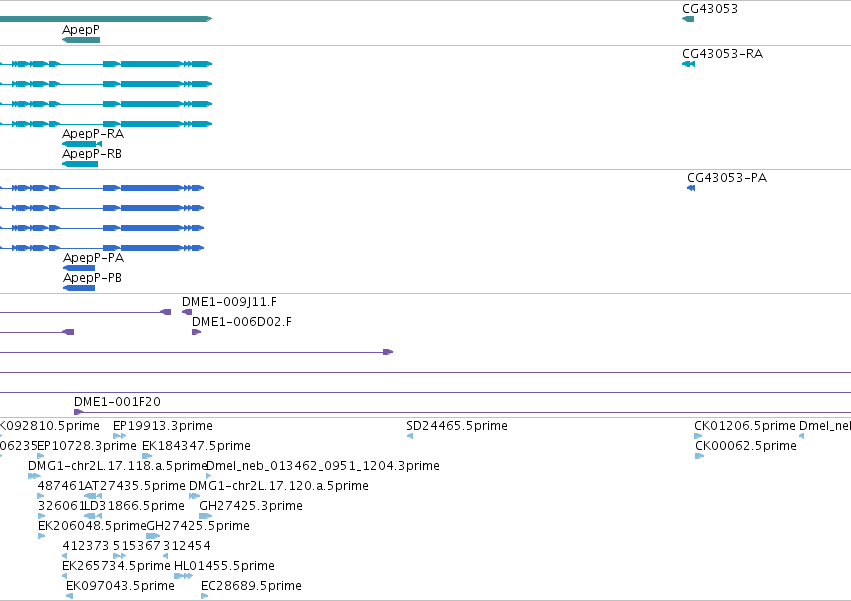Click the ApepP-PA protein label

click(x=93, y=258)
